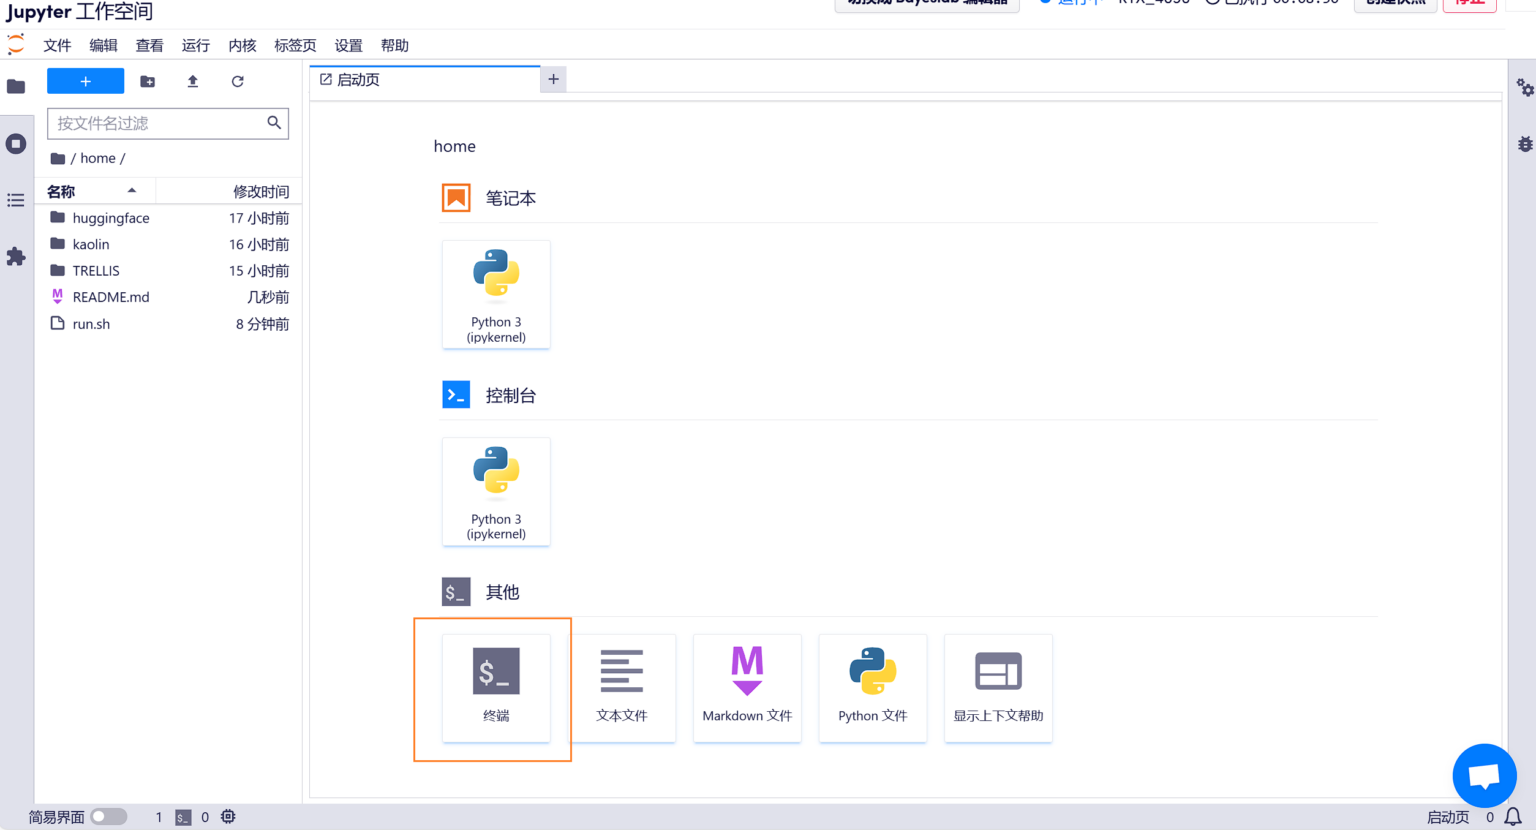1536x830 pixels.
Task: Click the blue new launcher plus button
Action: (x=85, y=81)
